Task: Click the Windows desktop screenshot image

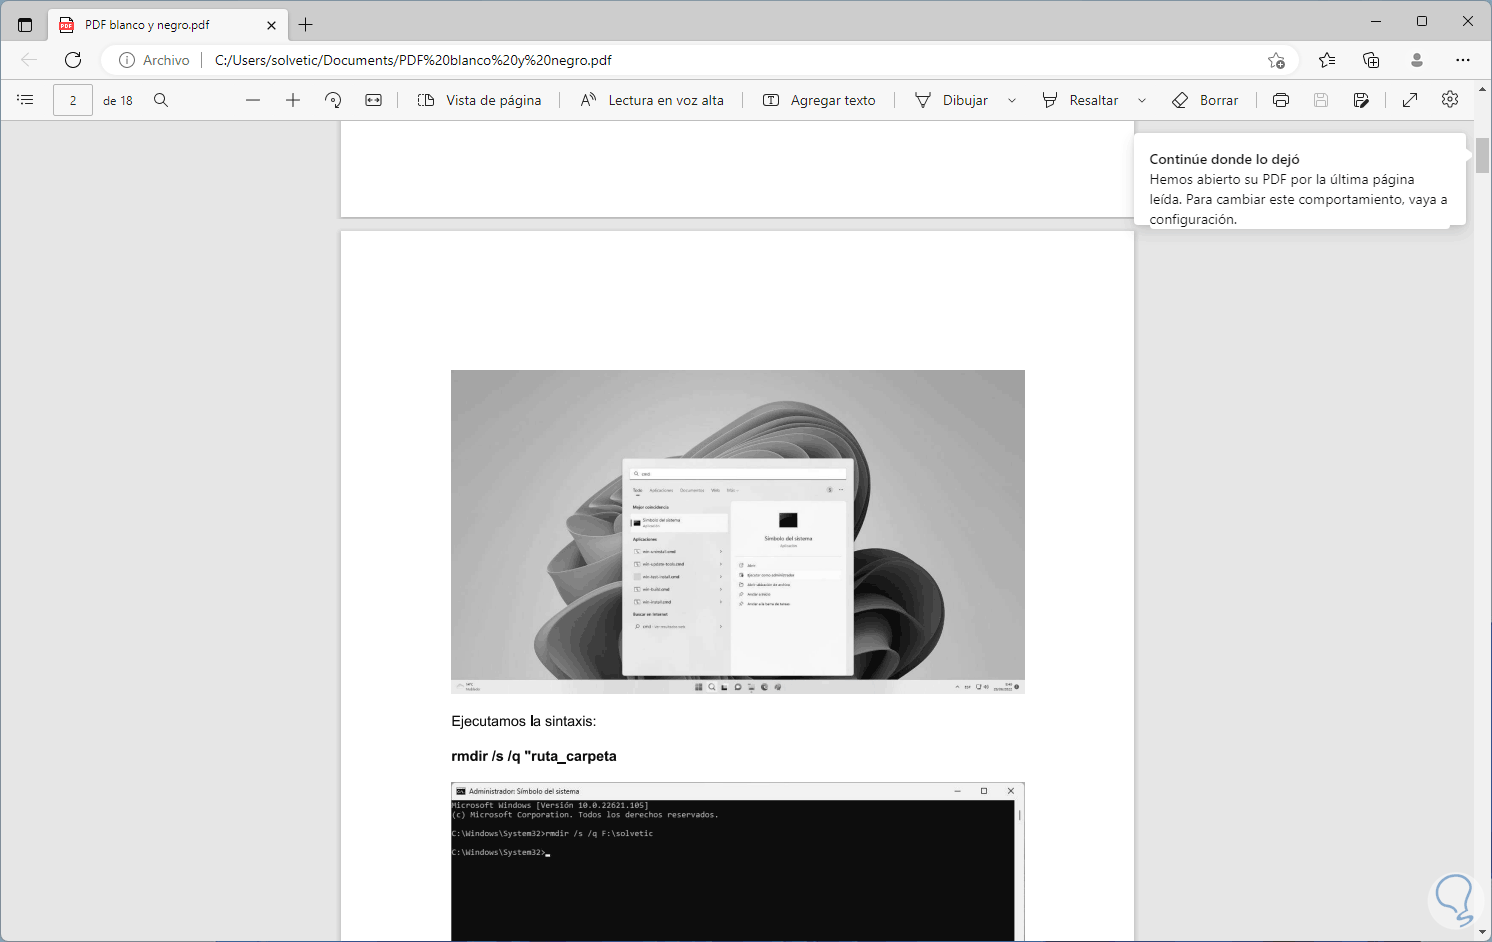Action: coord(738,532)
